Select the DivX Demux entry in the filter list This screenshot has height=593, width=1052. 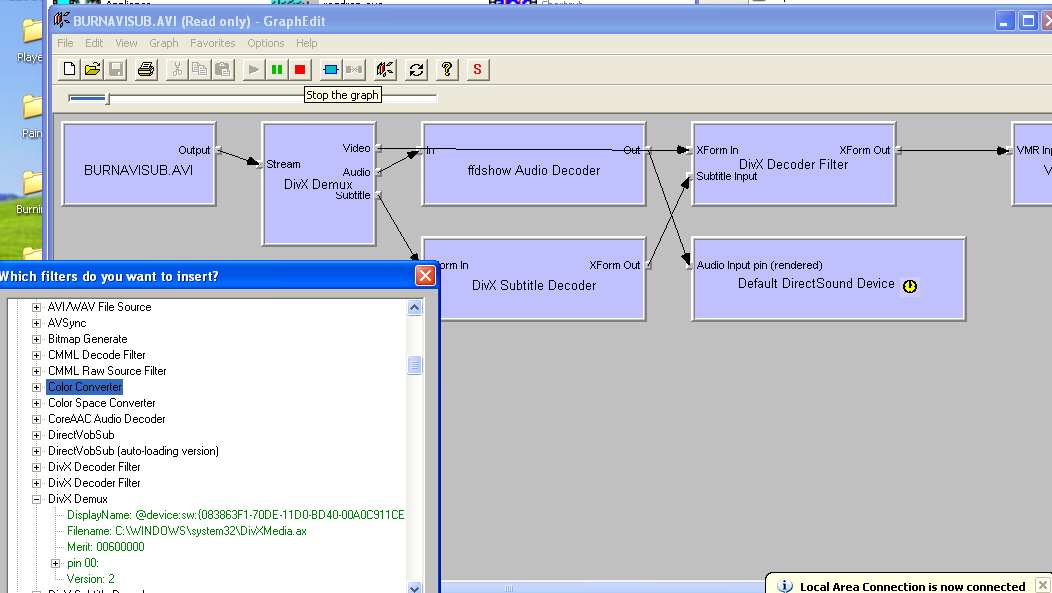78,499
